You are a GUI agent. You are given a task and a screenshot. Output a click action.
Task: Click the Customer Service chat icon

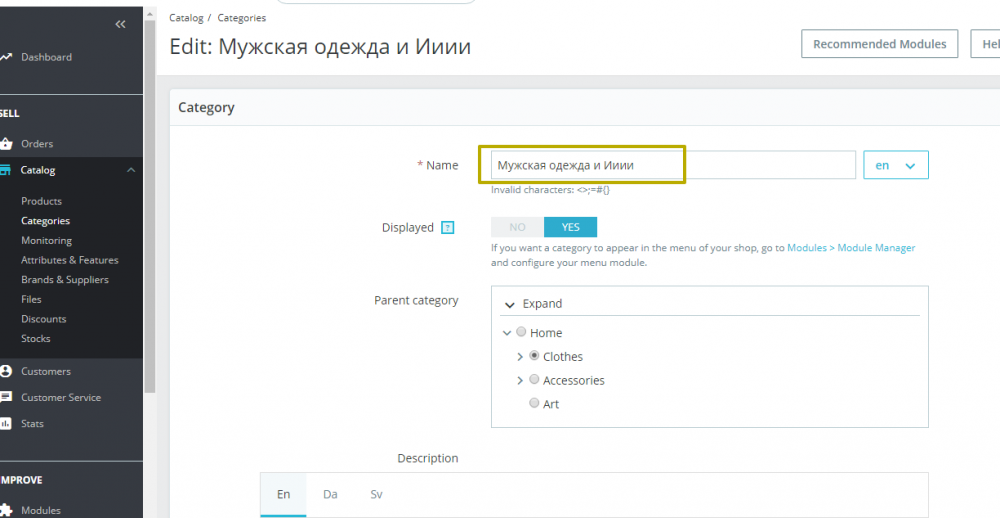click(x=6, y=397)
